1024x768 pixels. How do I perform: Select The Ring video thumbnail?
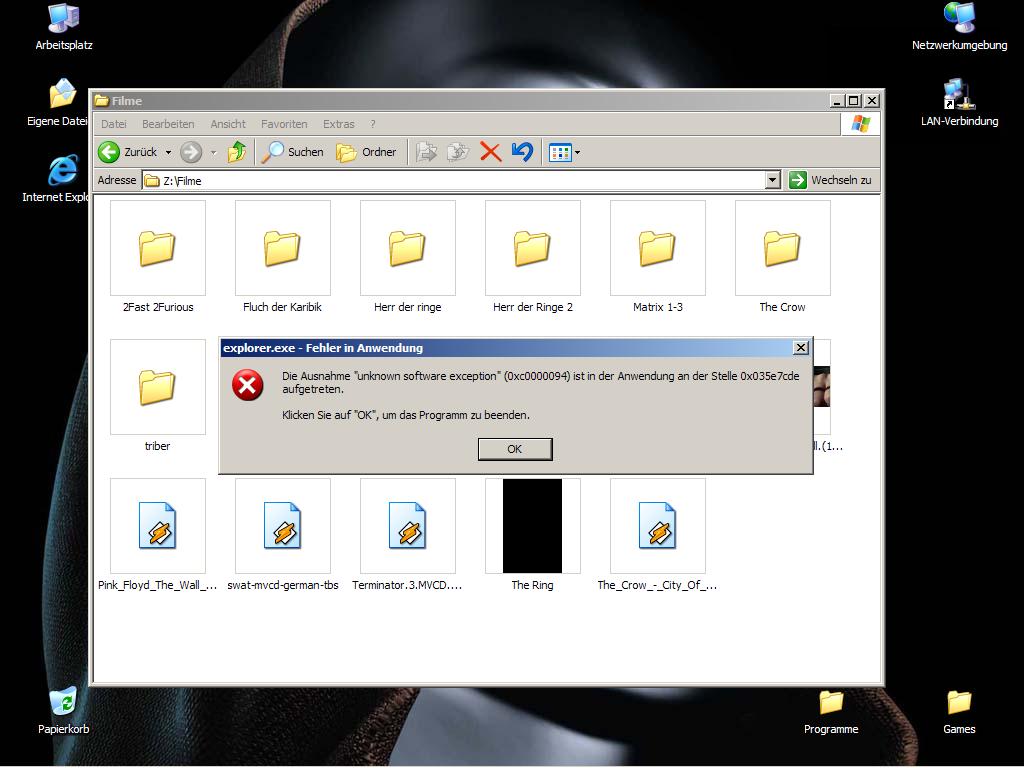coord(532,527)
